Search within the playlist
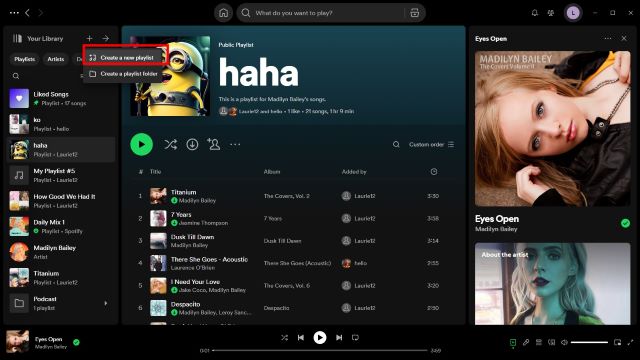The width and height of the screenshot is (640, 360). click(396, 144)
